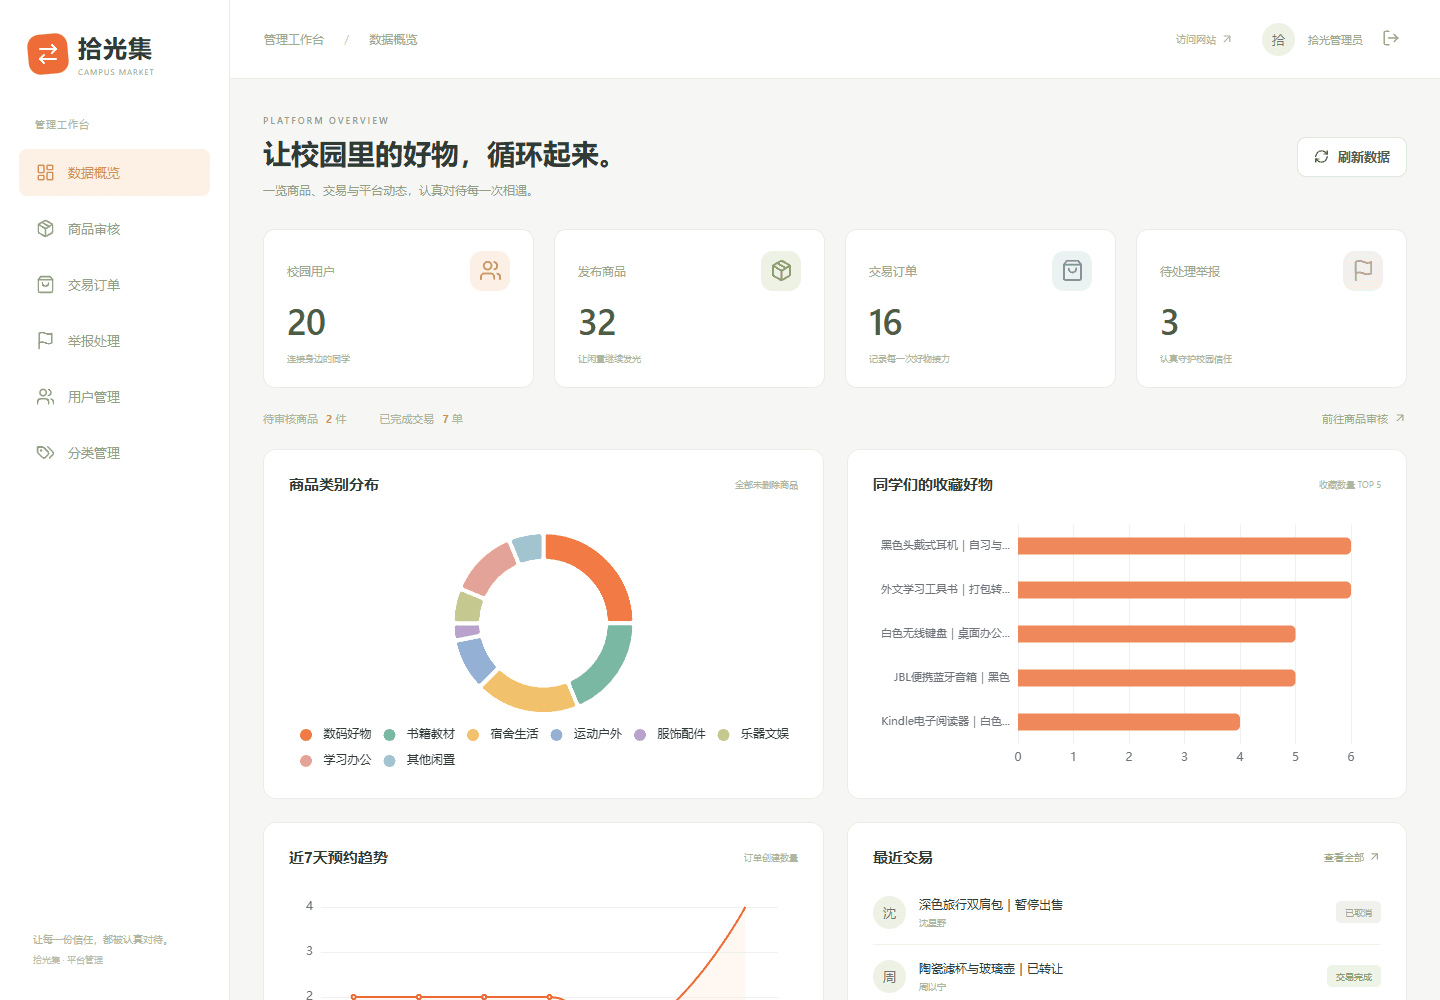This screenshot has width=1440, height=1000.
Task: Click 收藏数量 TOP 5 label
Action: [x=1350, y=485]
